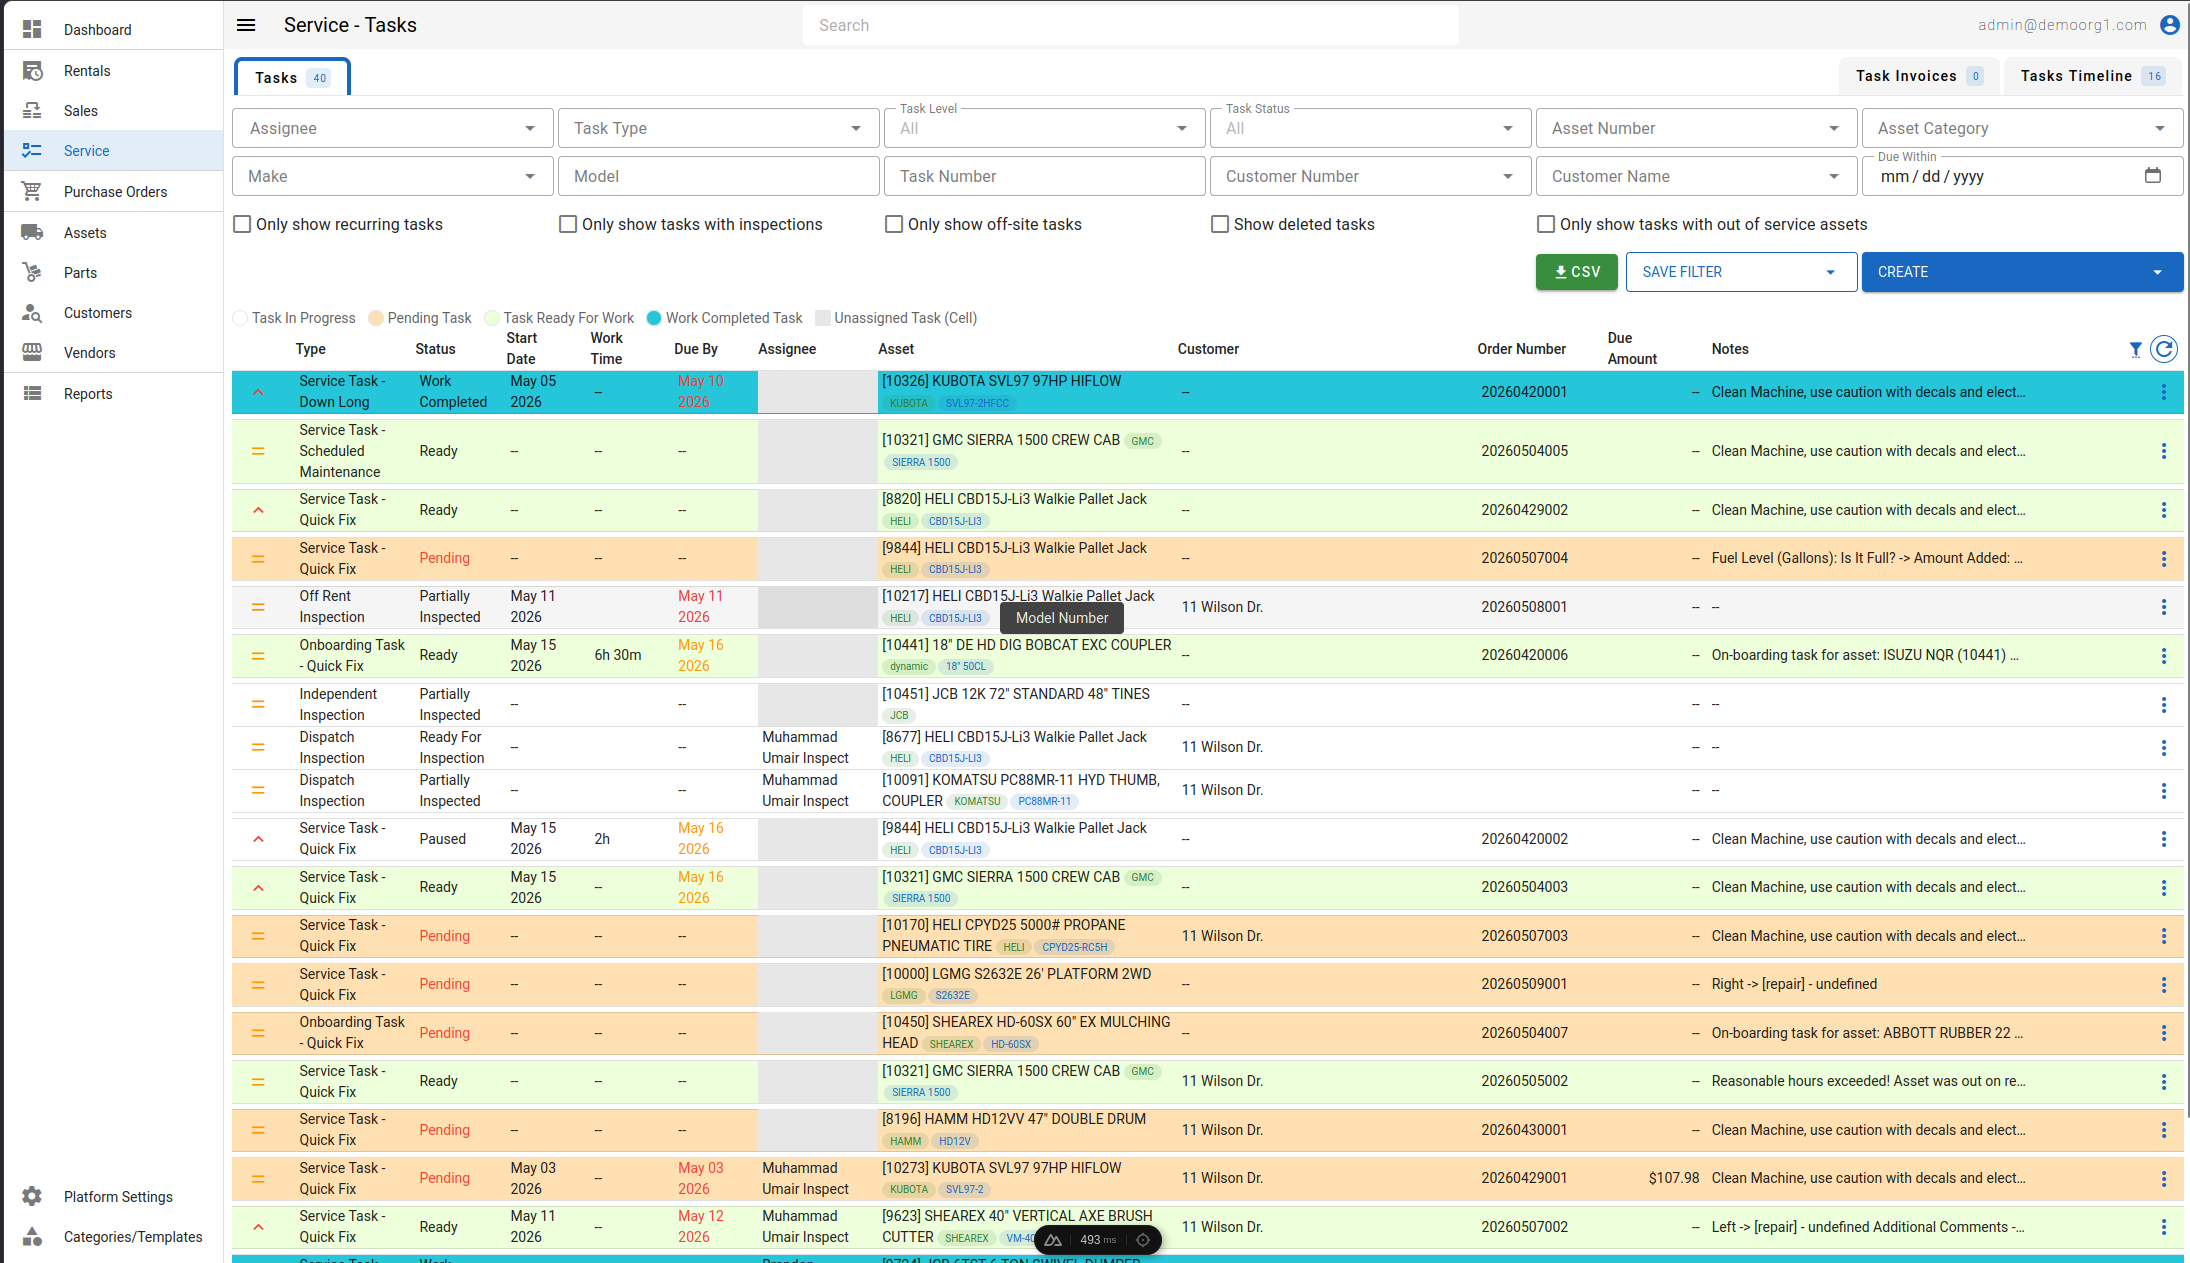Click the Parts sidebar icon
The image size is (2190, 1263).
point(32,273)
